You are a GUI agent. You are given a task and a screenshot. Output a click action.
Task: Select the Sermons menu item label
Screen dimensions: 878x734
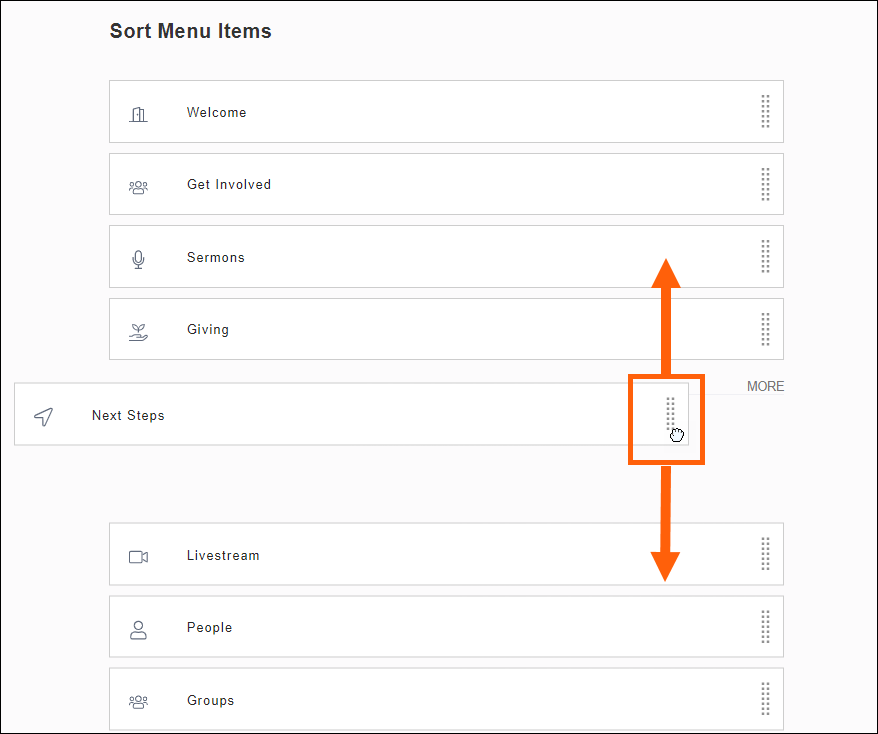click(x=216, y=258)
